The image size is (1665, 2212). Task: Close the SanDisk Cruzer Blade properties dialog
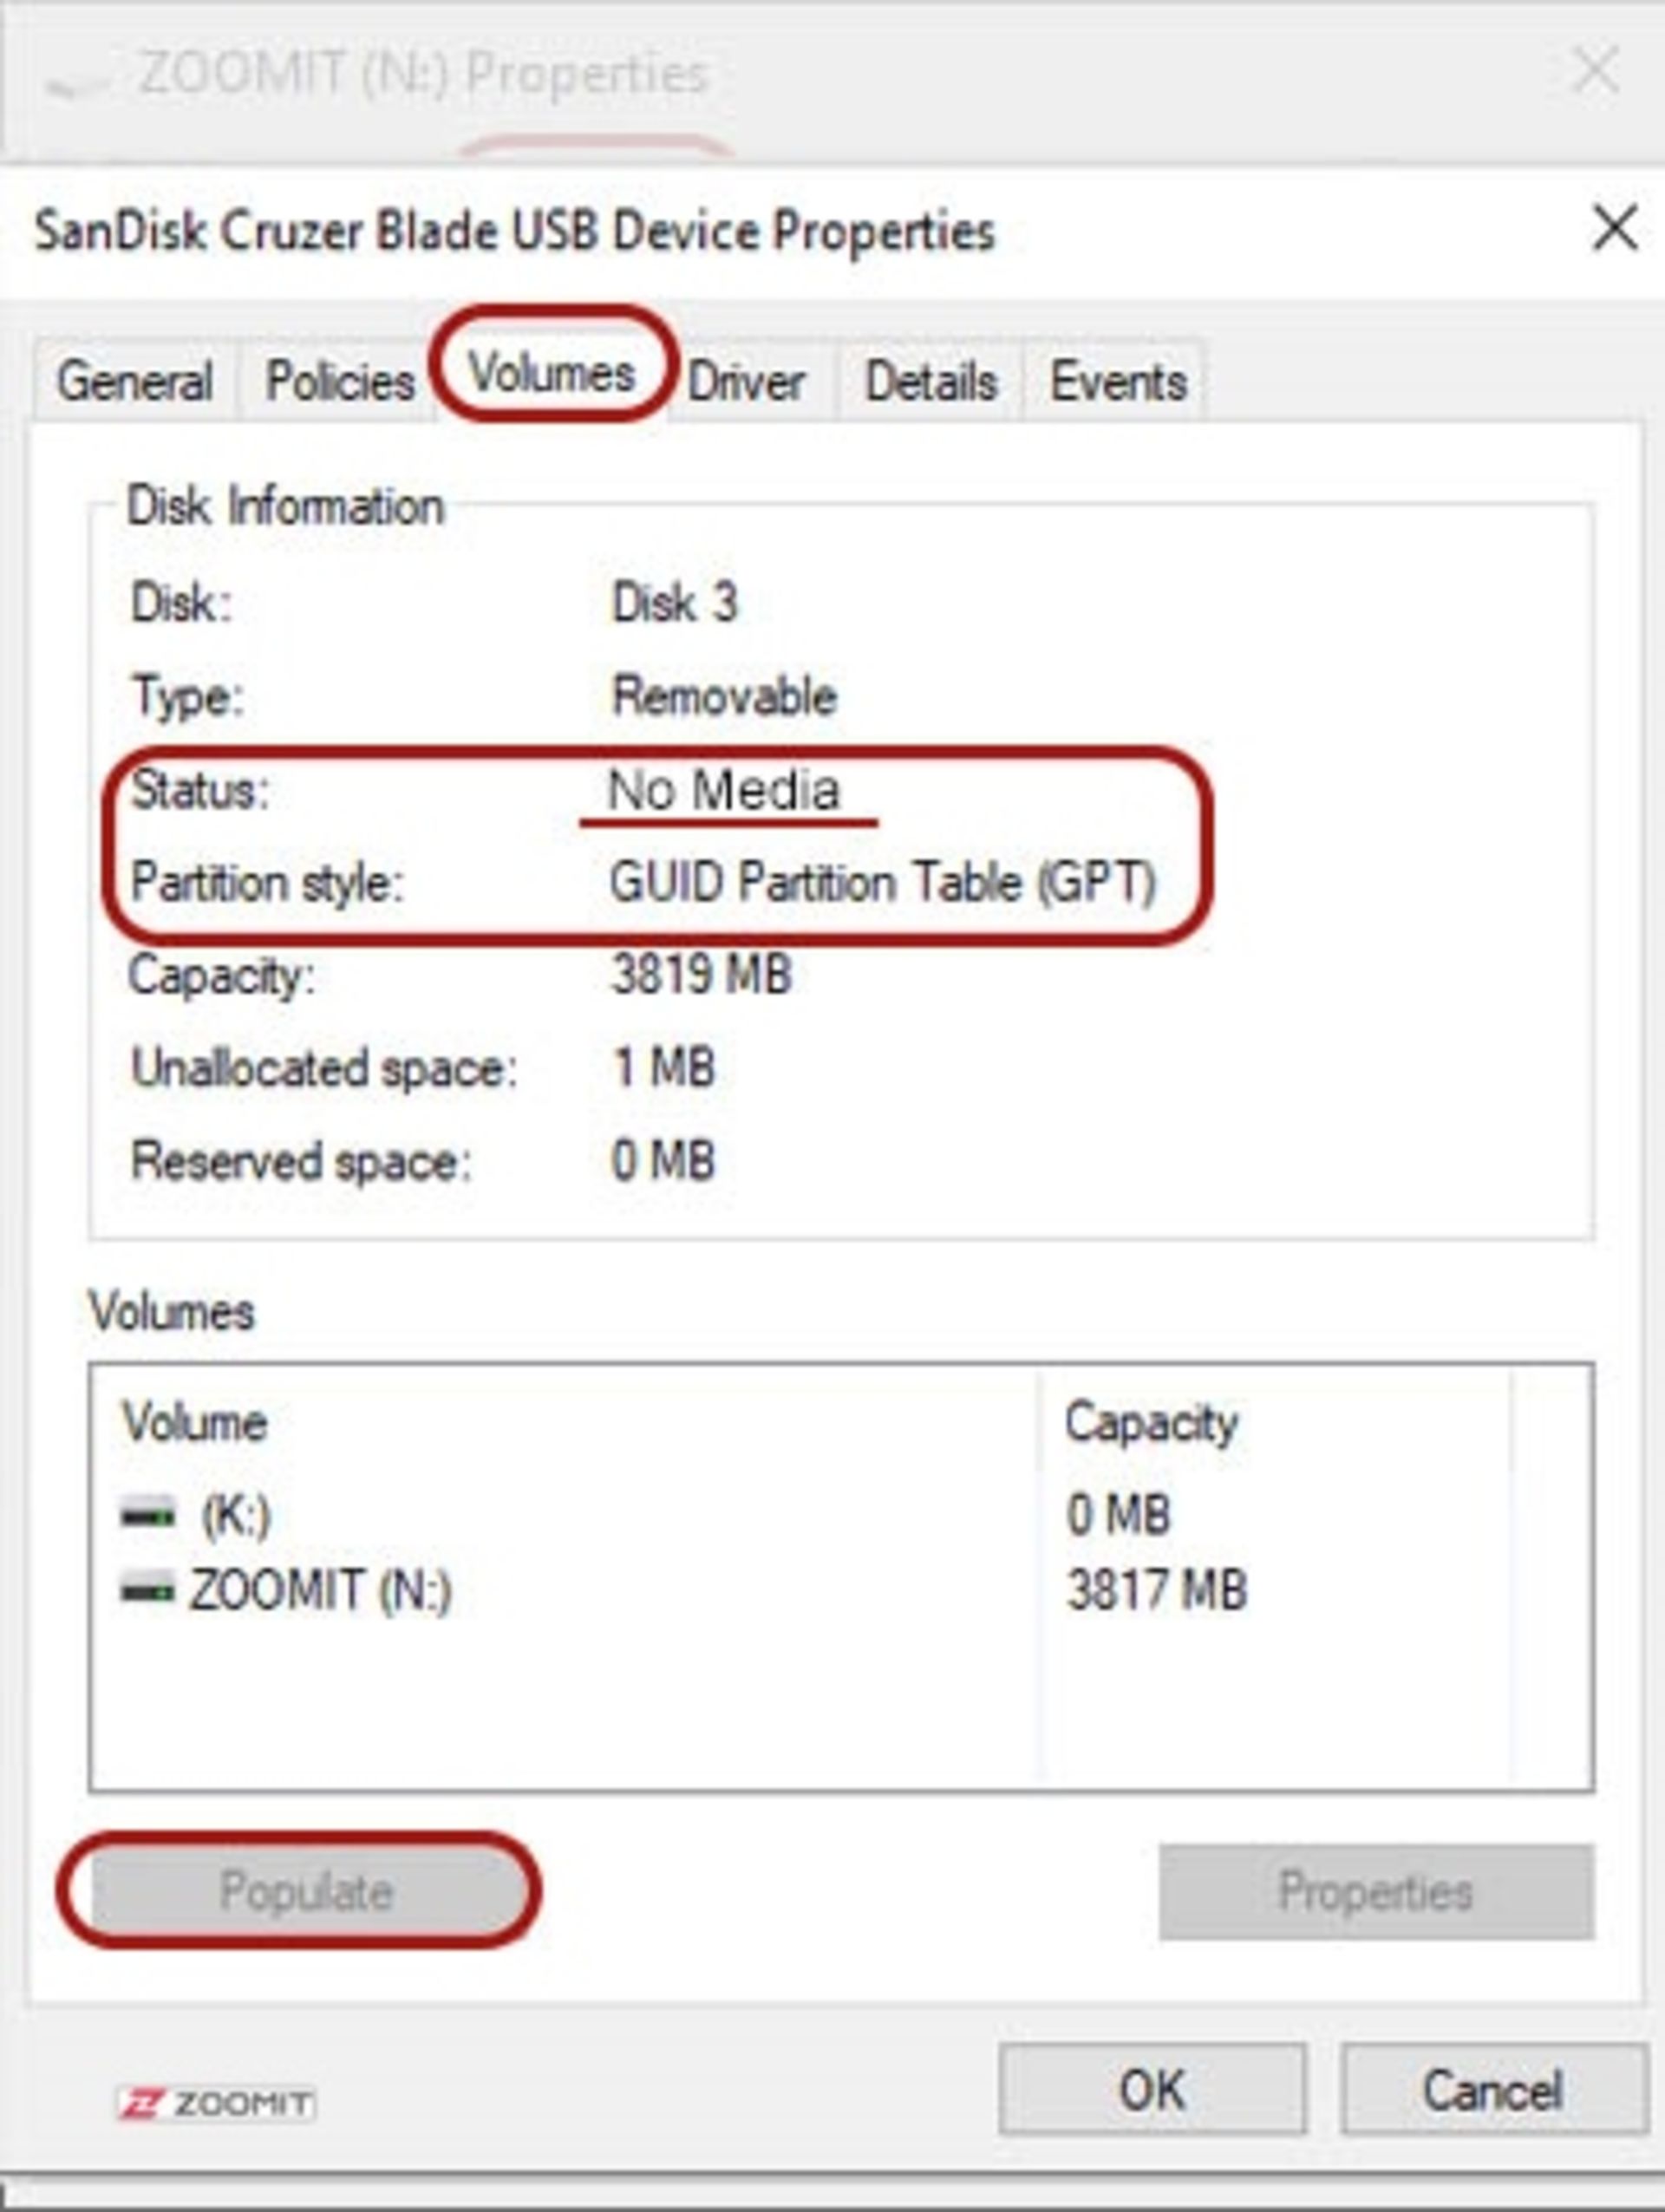(1613, 229)
